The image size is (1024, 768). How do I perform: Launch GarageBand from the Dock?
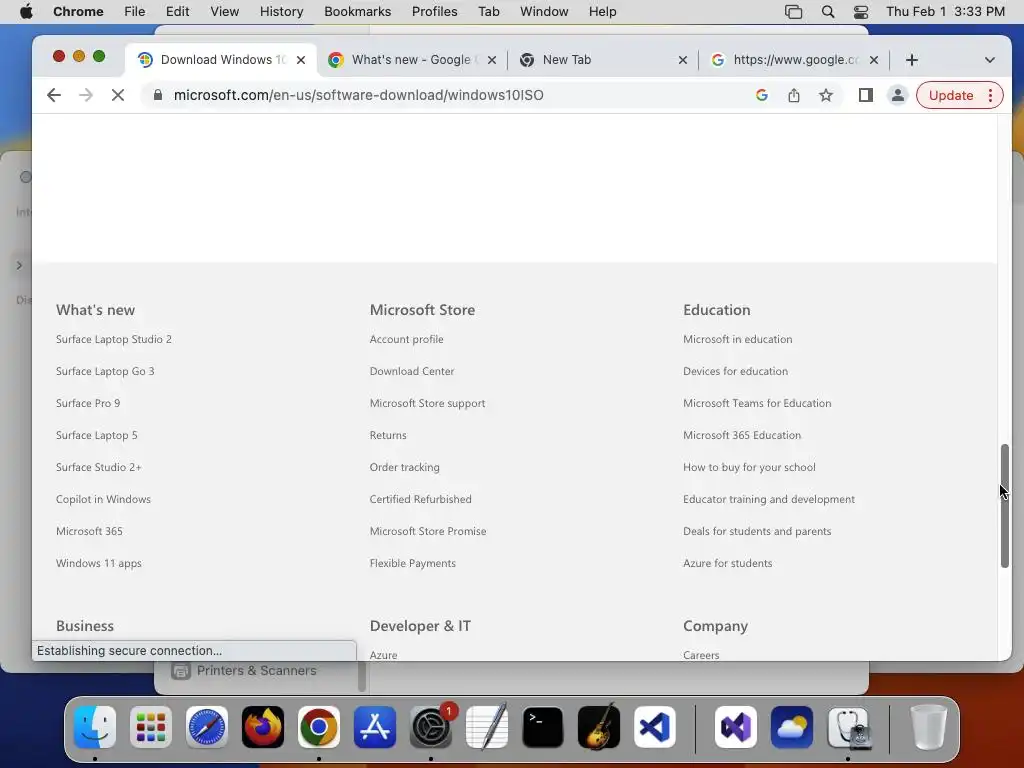[599, 727]
